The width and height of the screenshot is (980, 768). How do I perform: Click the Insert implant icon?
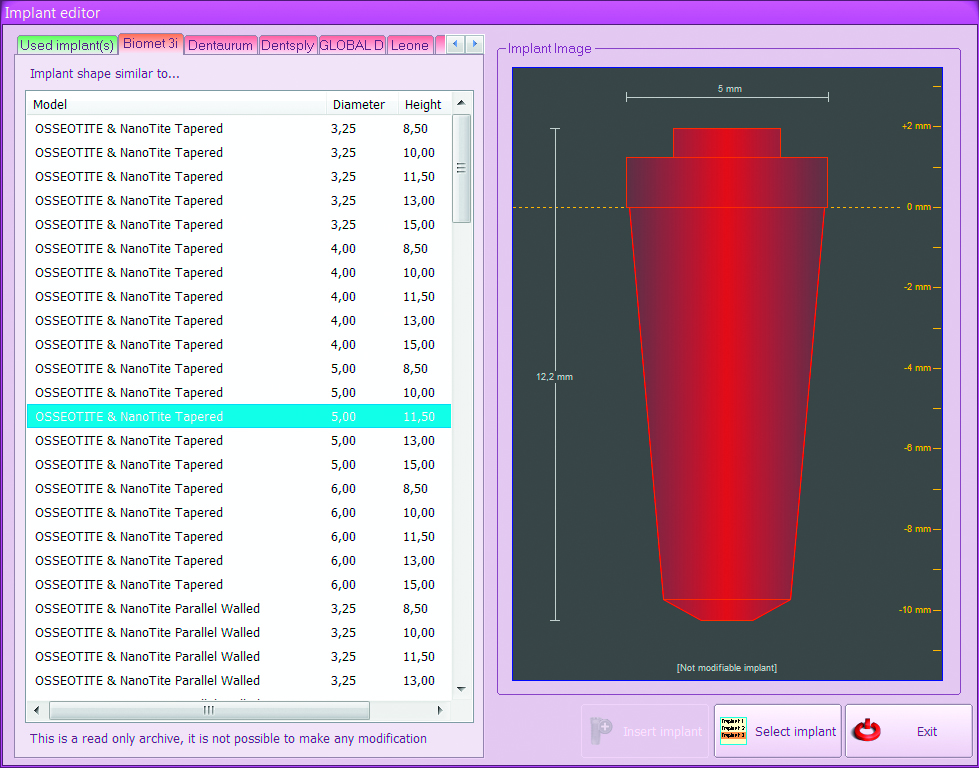(601, 731)
